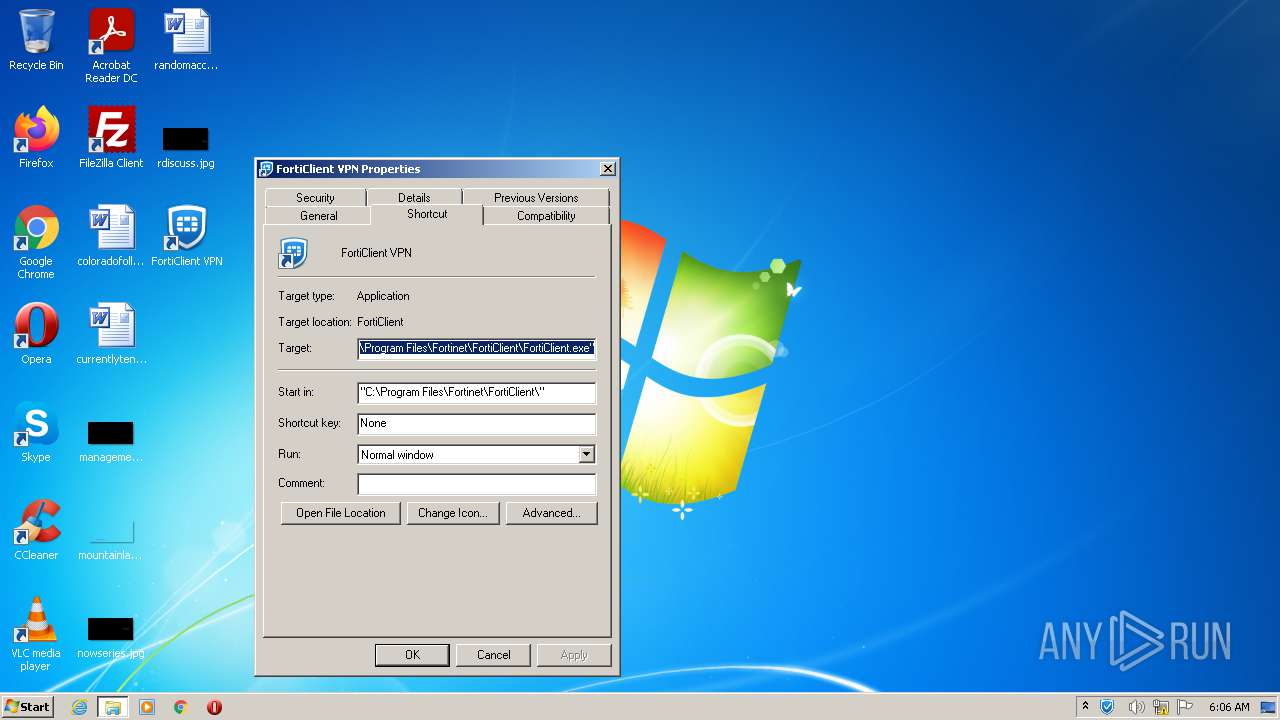Open the Start menu

tap(27, 707)
